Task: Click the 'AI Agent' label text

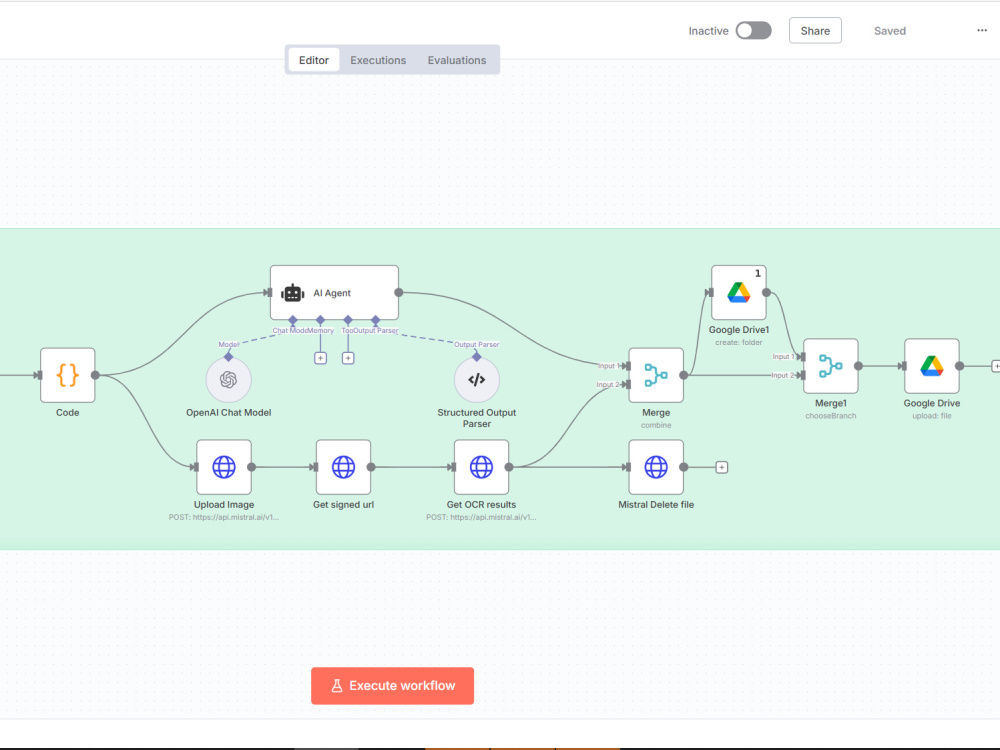Action: [x=332, y=293]
